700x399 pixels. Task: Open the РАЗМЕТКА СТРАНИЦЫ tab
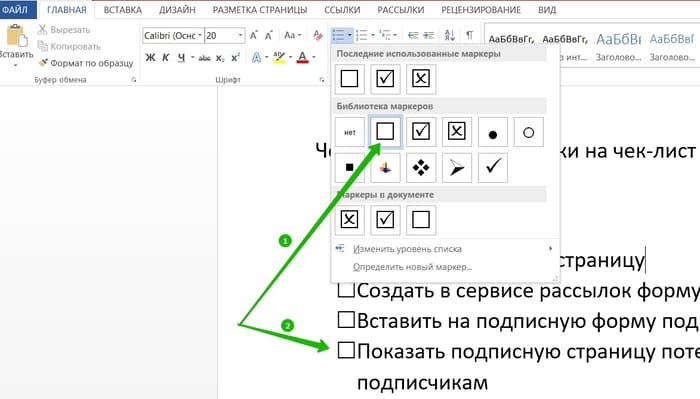coord(260,10)
